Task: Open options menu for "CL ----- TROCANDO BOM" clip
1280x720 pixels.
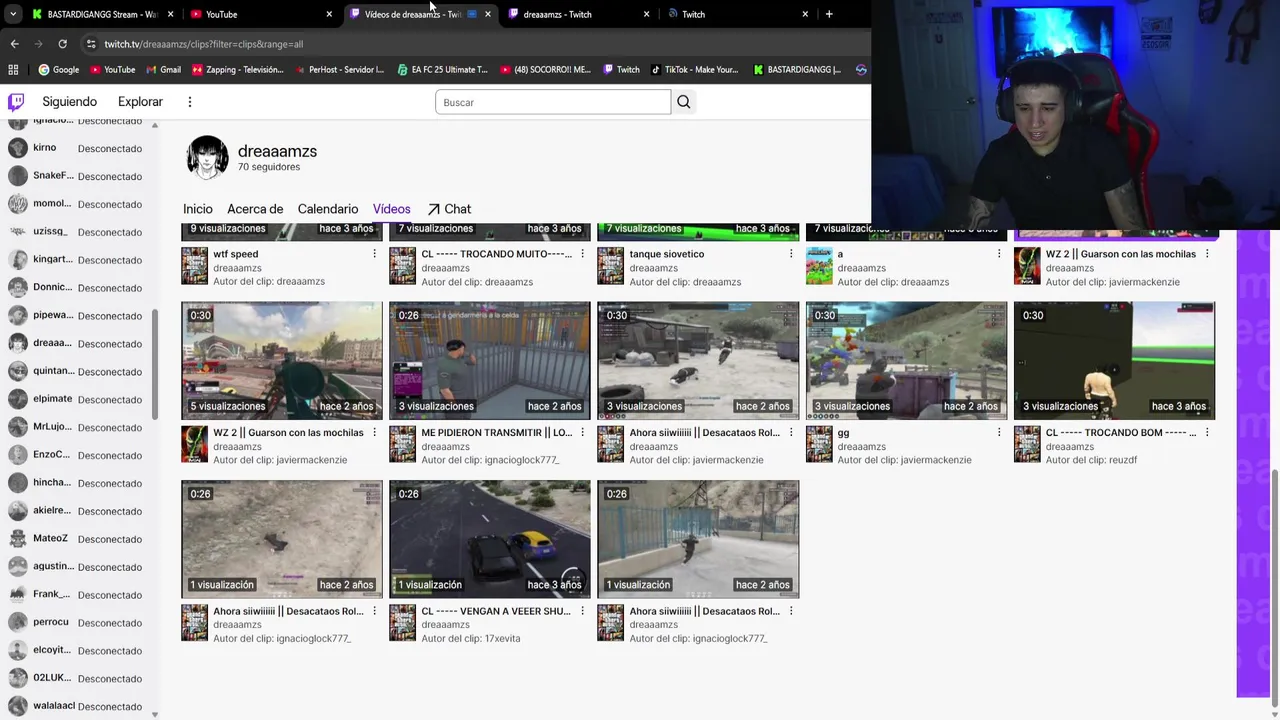Action: (x=1207, y=432)
